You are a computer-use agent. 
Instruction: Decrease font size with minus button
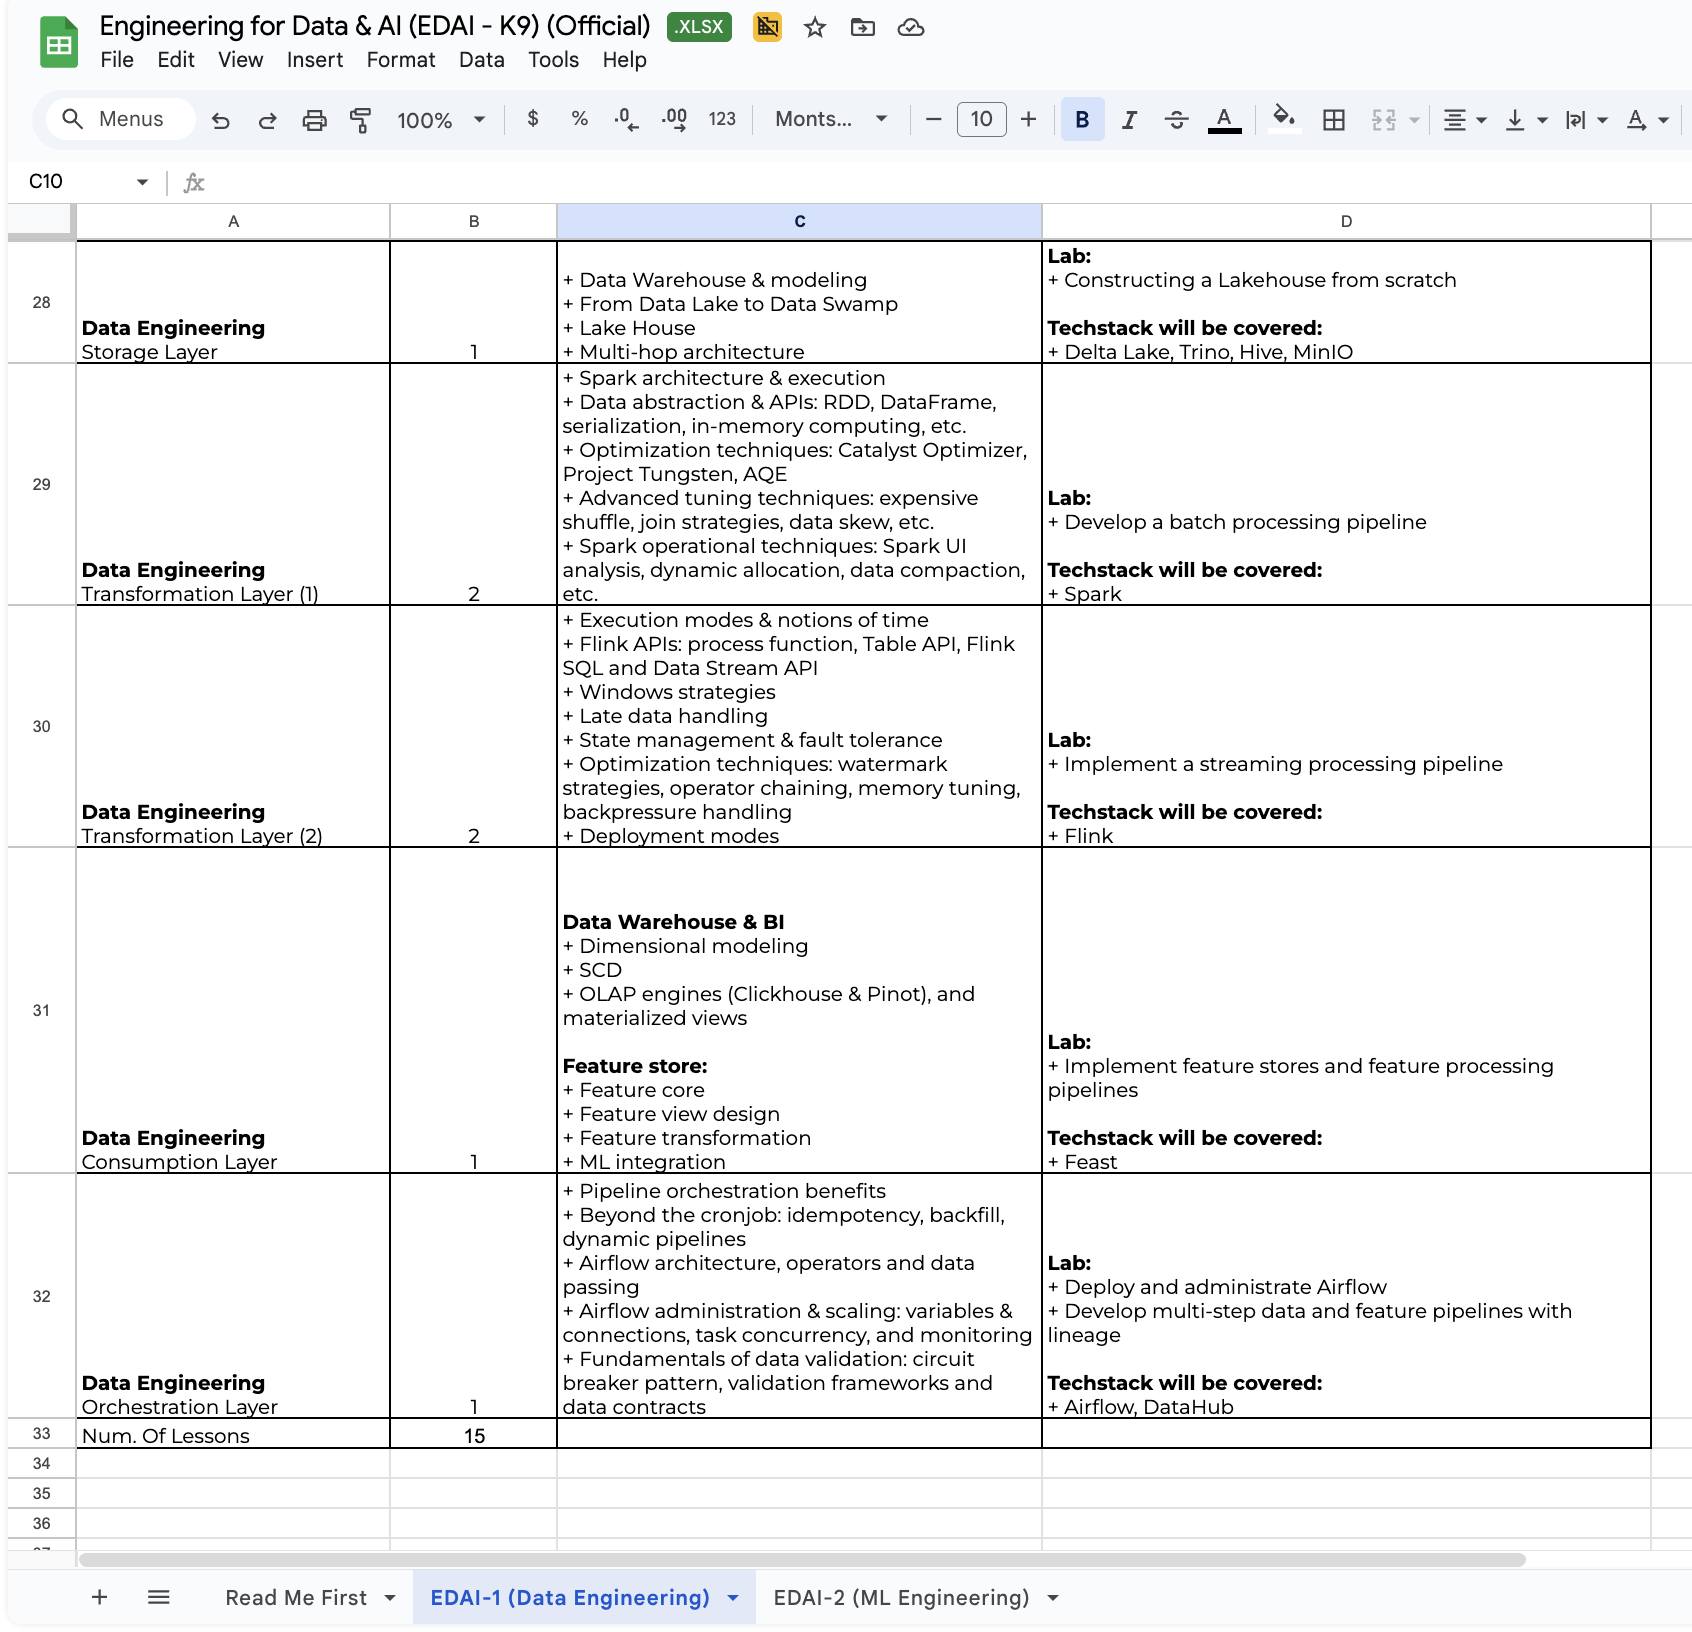(x=934, y=119)
